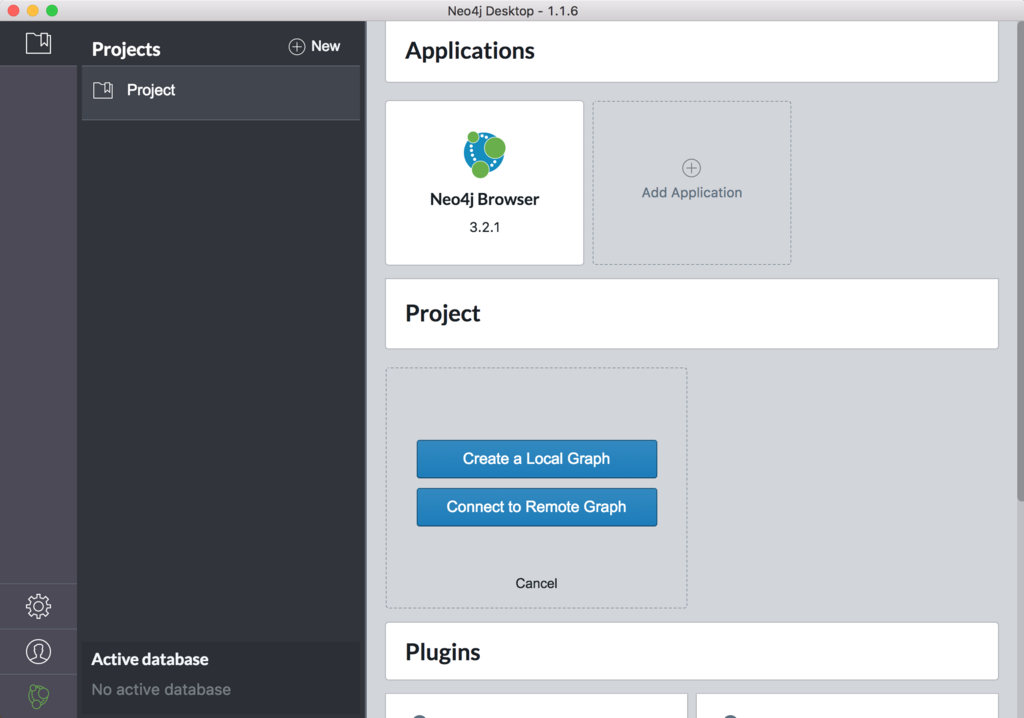Click the green Neo4j logo icon

pos(38,696)
